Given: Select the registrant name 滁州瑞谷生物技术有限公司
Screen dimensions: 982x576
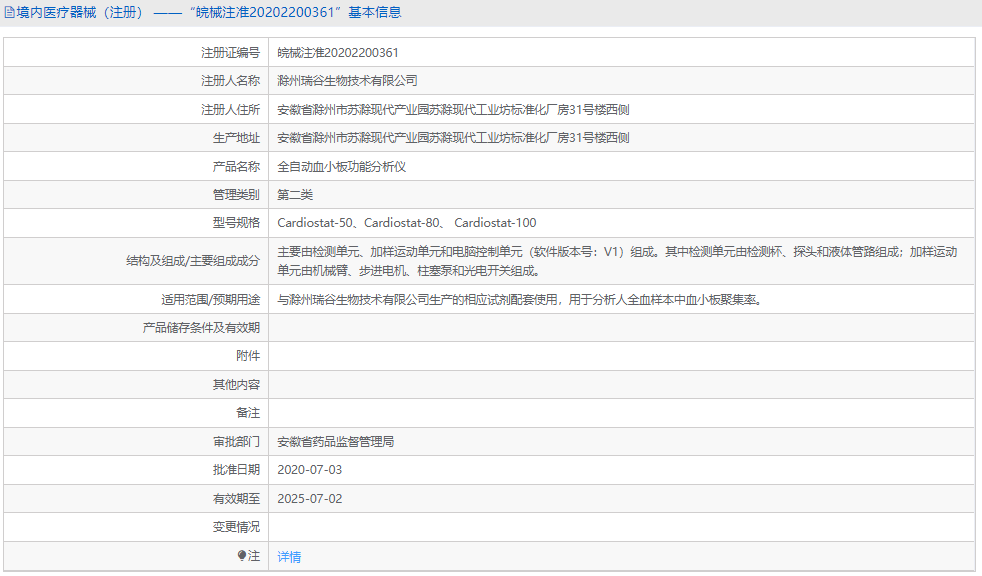Looking at the screenshot, I should coord(348,81).
